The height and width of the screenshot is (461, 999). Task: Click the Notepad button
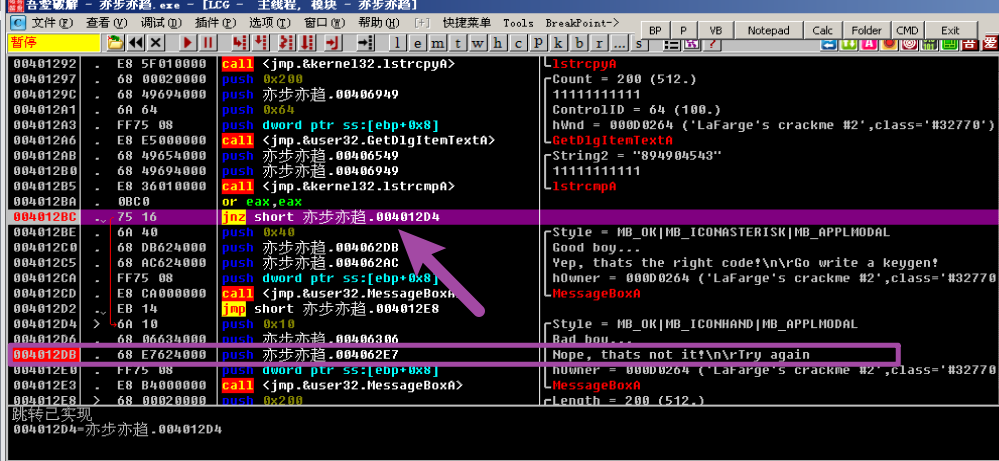tap(768, 31)
